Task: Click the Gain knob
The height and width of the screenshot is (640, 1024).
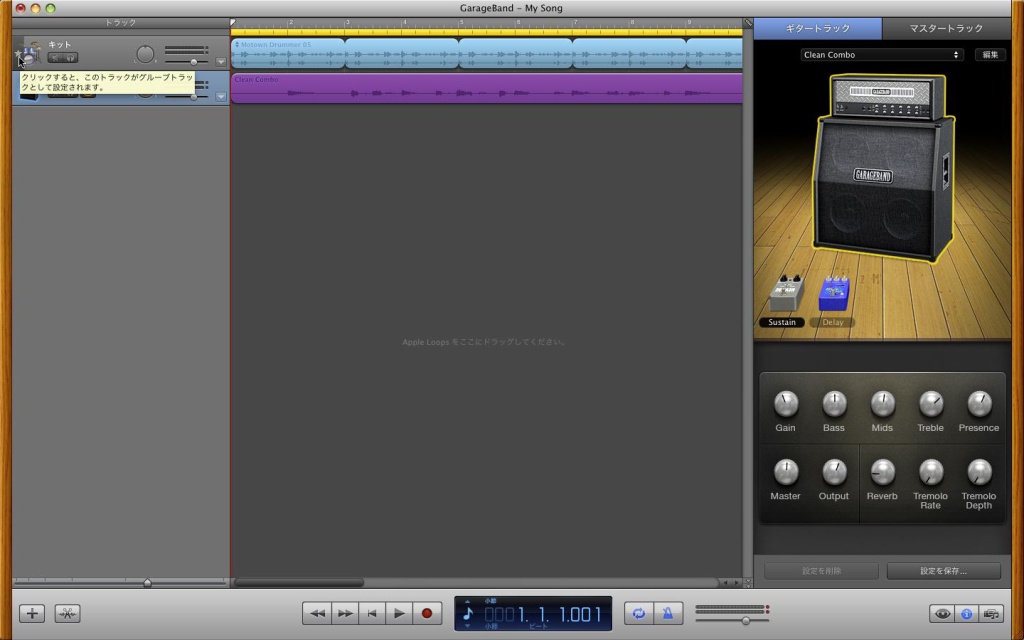Action: 786,404
